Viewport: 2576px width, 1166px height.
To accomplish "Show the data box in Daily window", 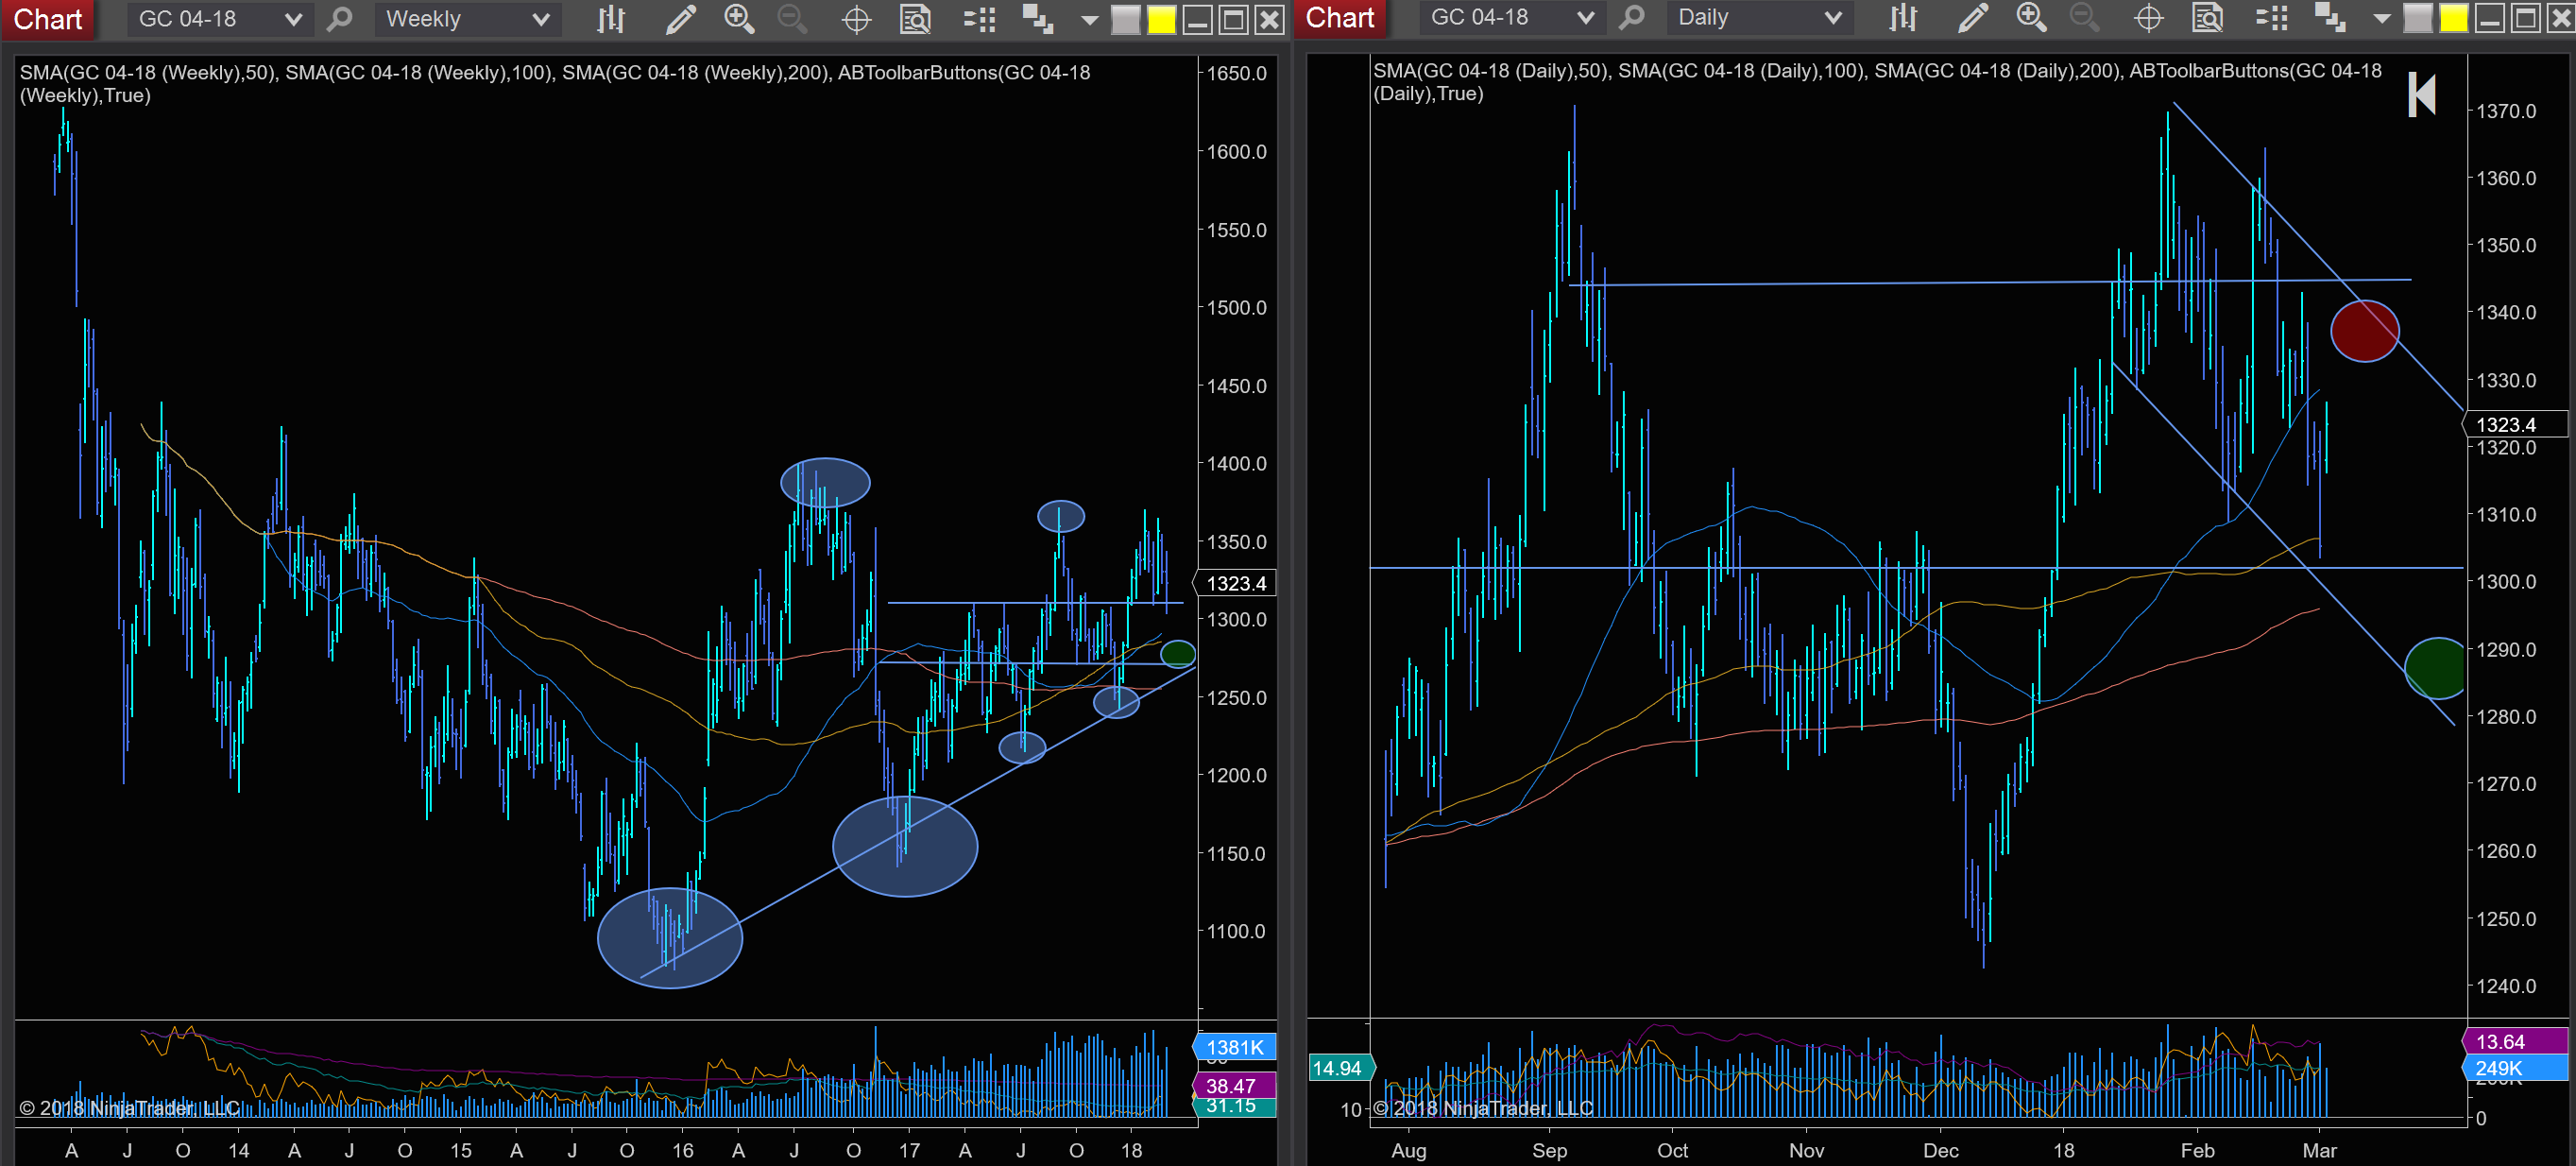I will click(x=2207, y=17).
